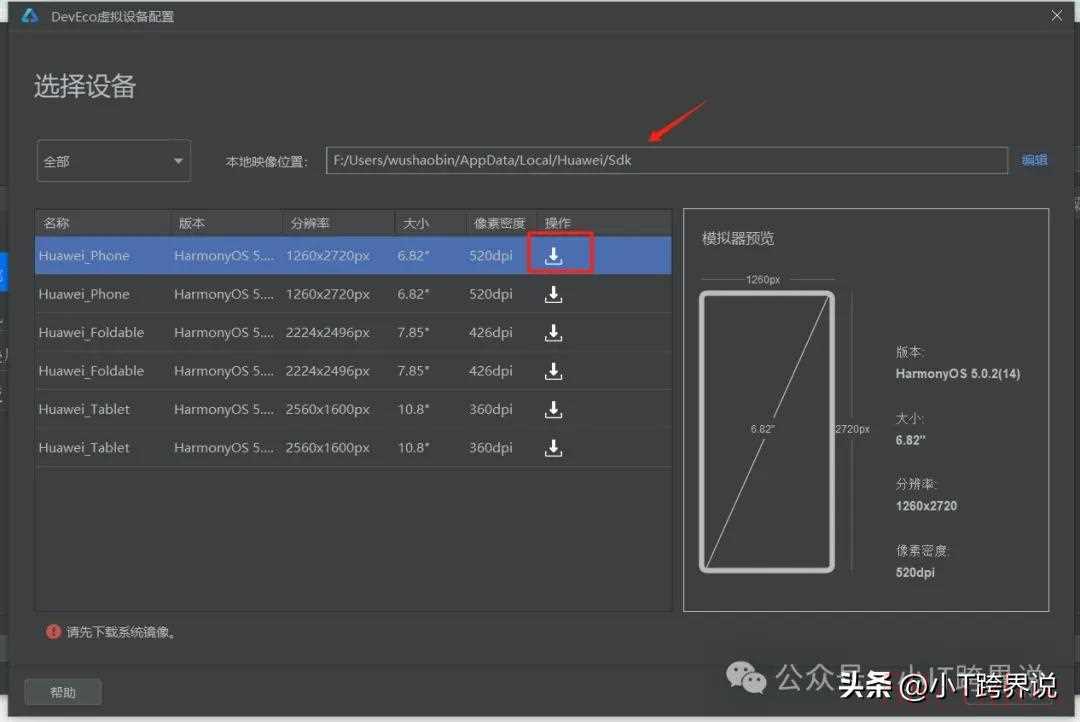Click the local image location path field
Viewport: 1080px width, 722px height.
coord(666,161)
